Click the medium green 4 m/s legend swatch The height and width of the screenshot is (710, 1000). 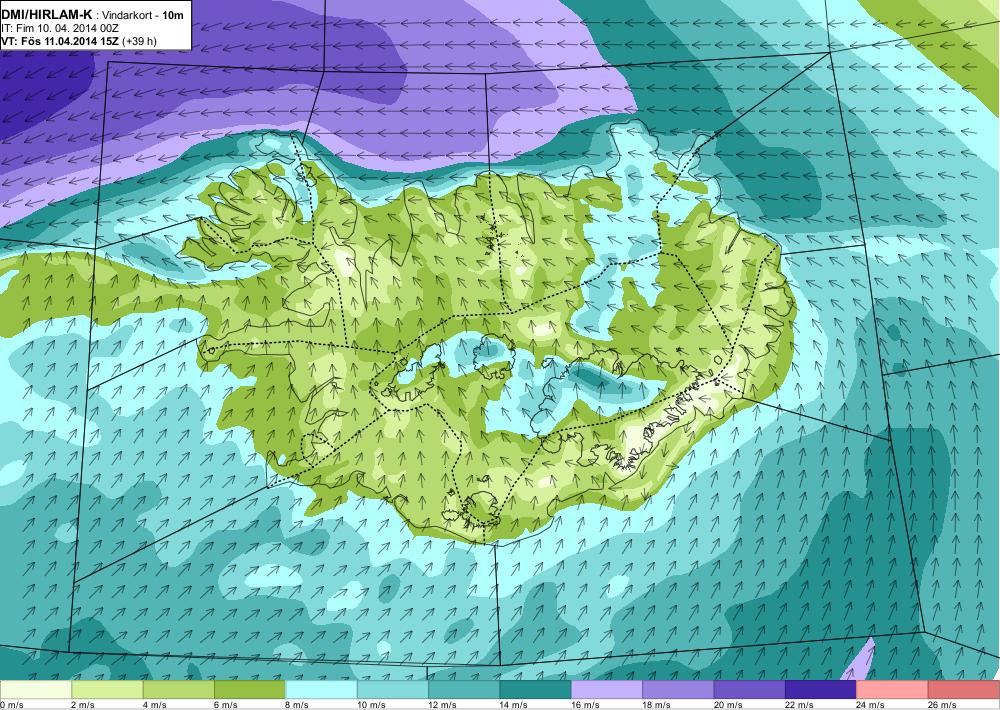[179, 690]
